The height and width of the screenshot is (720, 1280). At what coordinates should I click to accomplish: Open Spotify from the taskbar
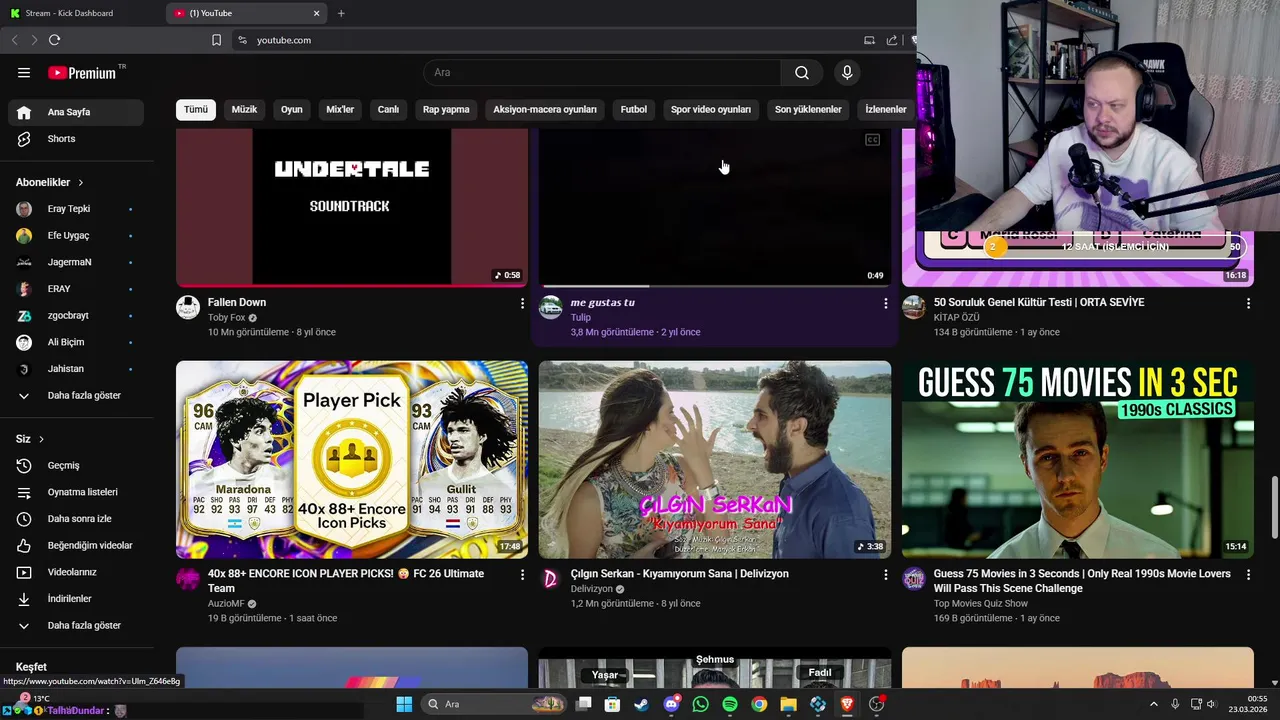730,704
